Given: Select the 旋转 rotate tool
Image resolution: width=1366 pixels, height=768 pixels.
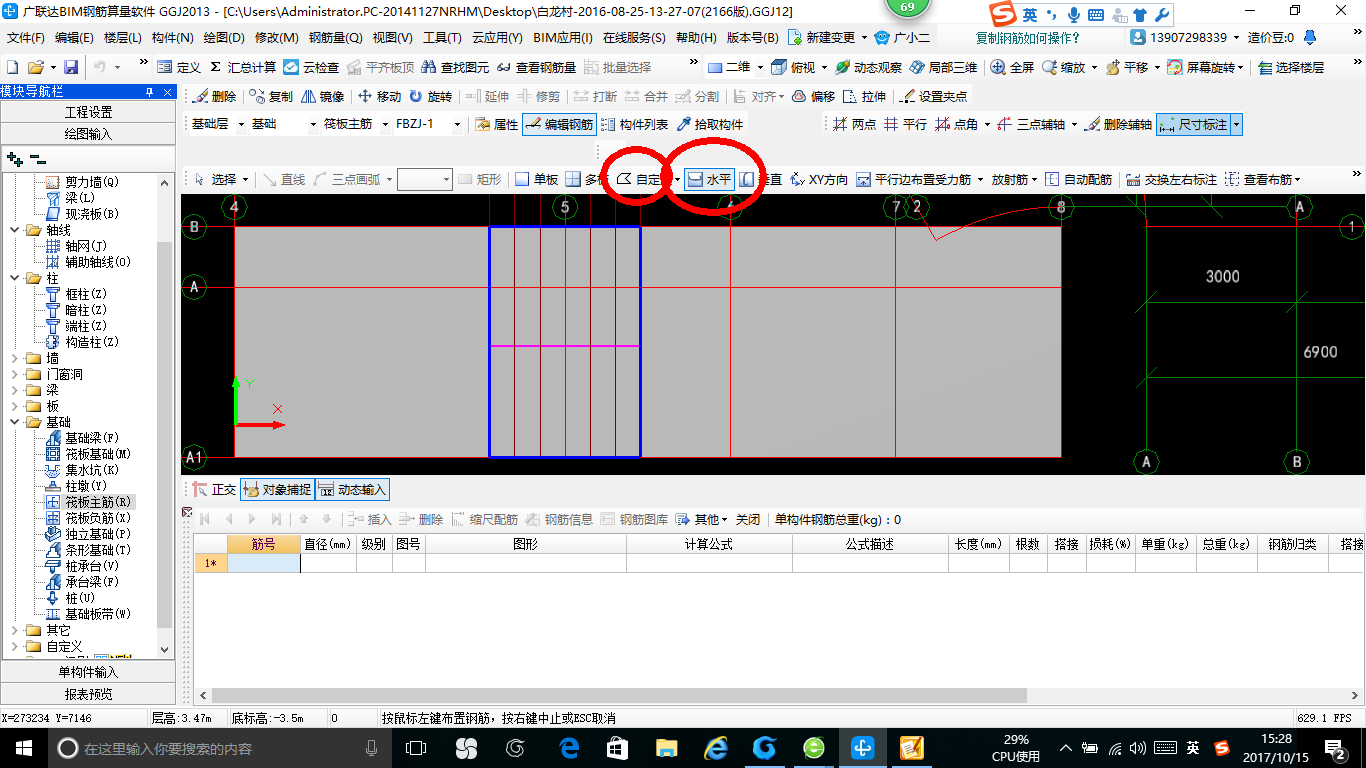Looking at the screenshot, I should coord(430,97).
